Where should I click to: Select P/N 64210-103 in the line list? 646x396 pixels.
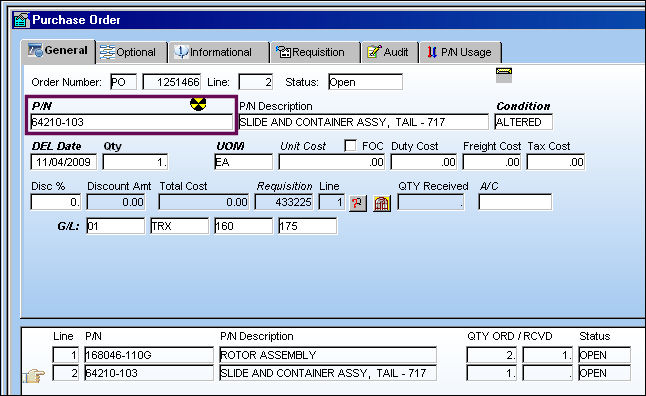[149, 373]
